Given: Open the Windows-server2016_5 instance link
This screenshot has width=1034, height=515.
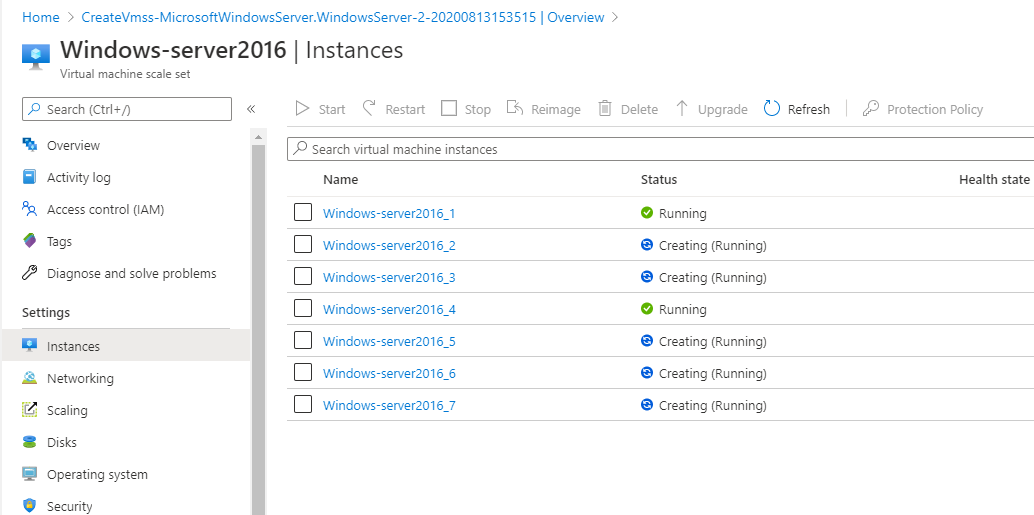Looking at the screenshot, I should pos(389,342).
